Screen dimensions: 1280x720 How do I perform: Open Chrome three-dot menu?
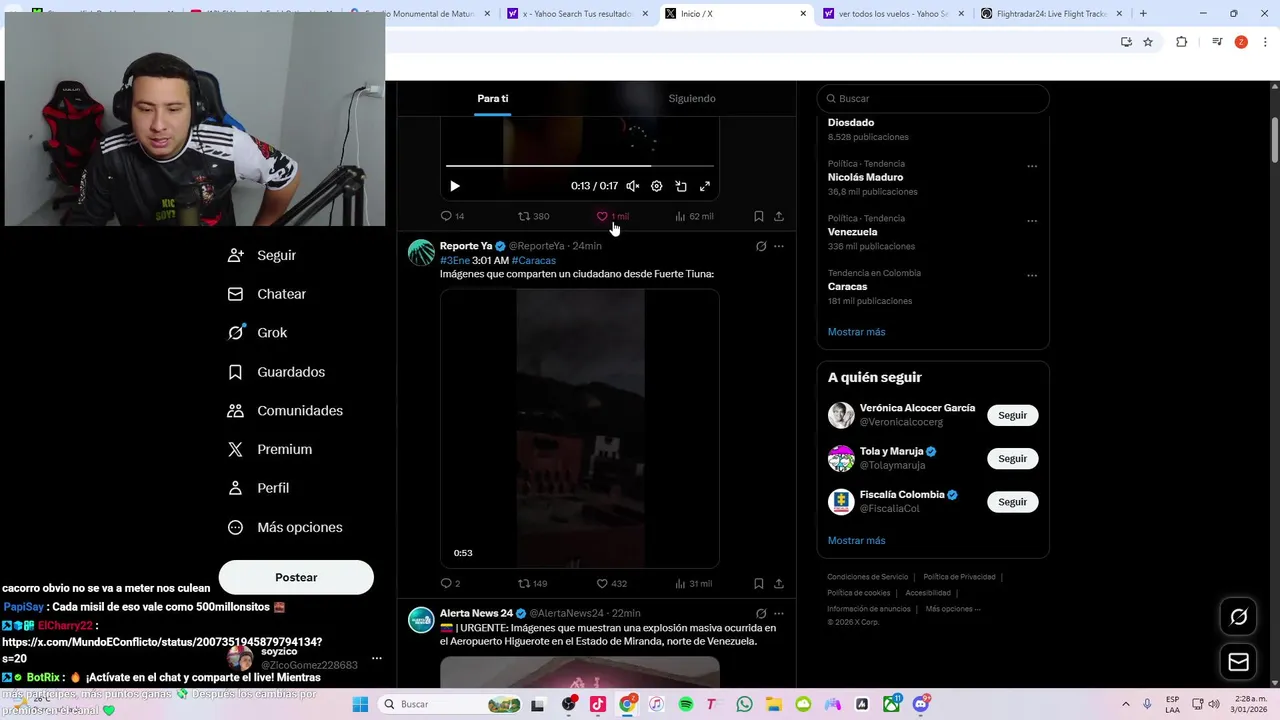pos(1265,42)
